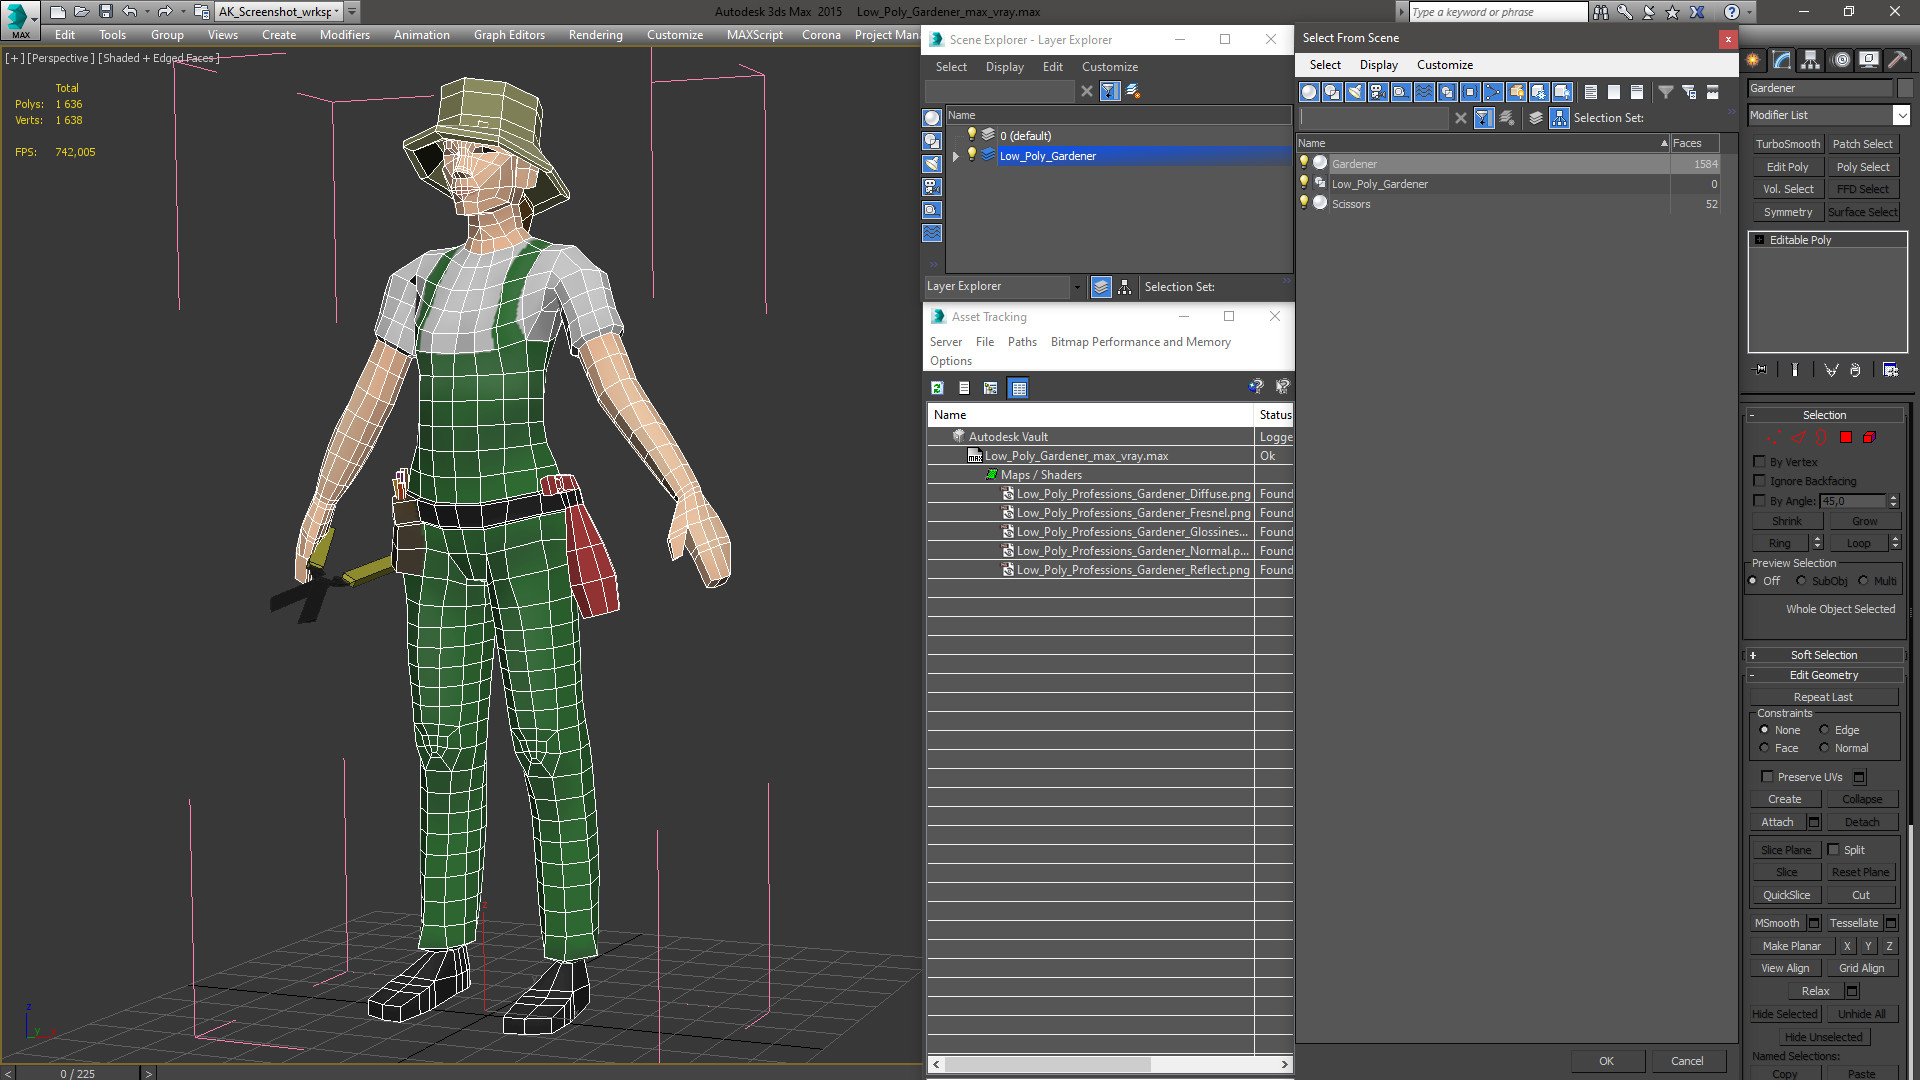The height and width of the screenshot is (1080, 1920).
Task: Click the TurboSmooth modifier button
Action: (1788, 144)
